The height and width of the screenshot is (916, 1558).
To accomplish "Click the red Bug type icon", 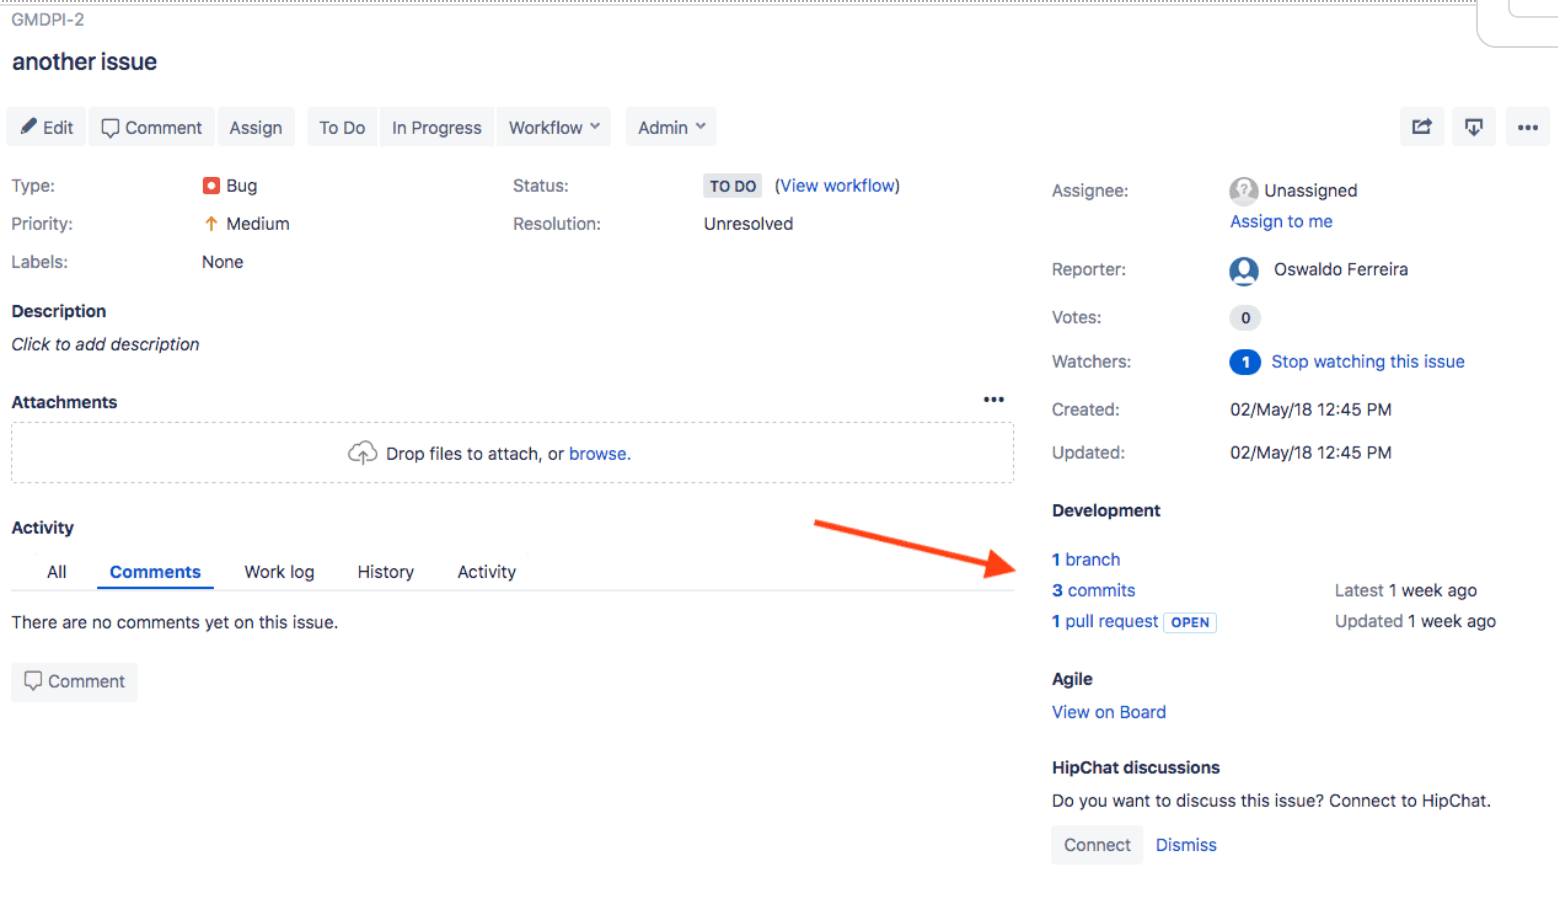I will pos(211,185).
